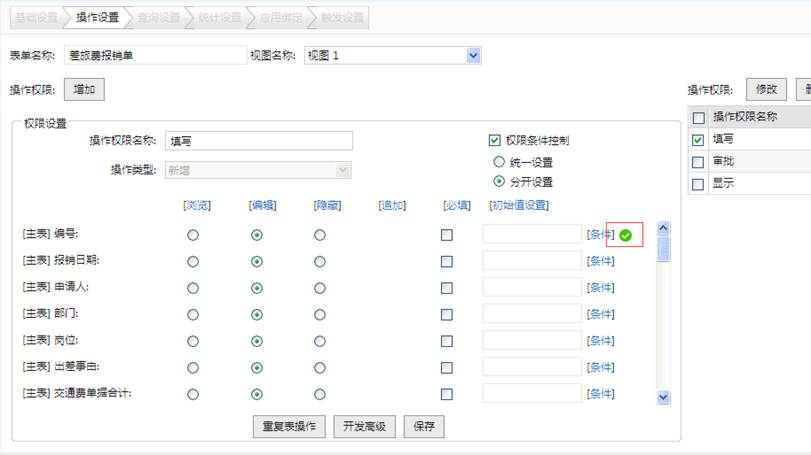This screenshot has width=811, height=455.
Task: Check the 必填 box for 编号 row
Action: (447, 235)
